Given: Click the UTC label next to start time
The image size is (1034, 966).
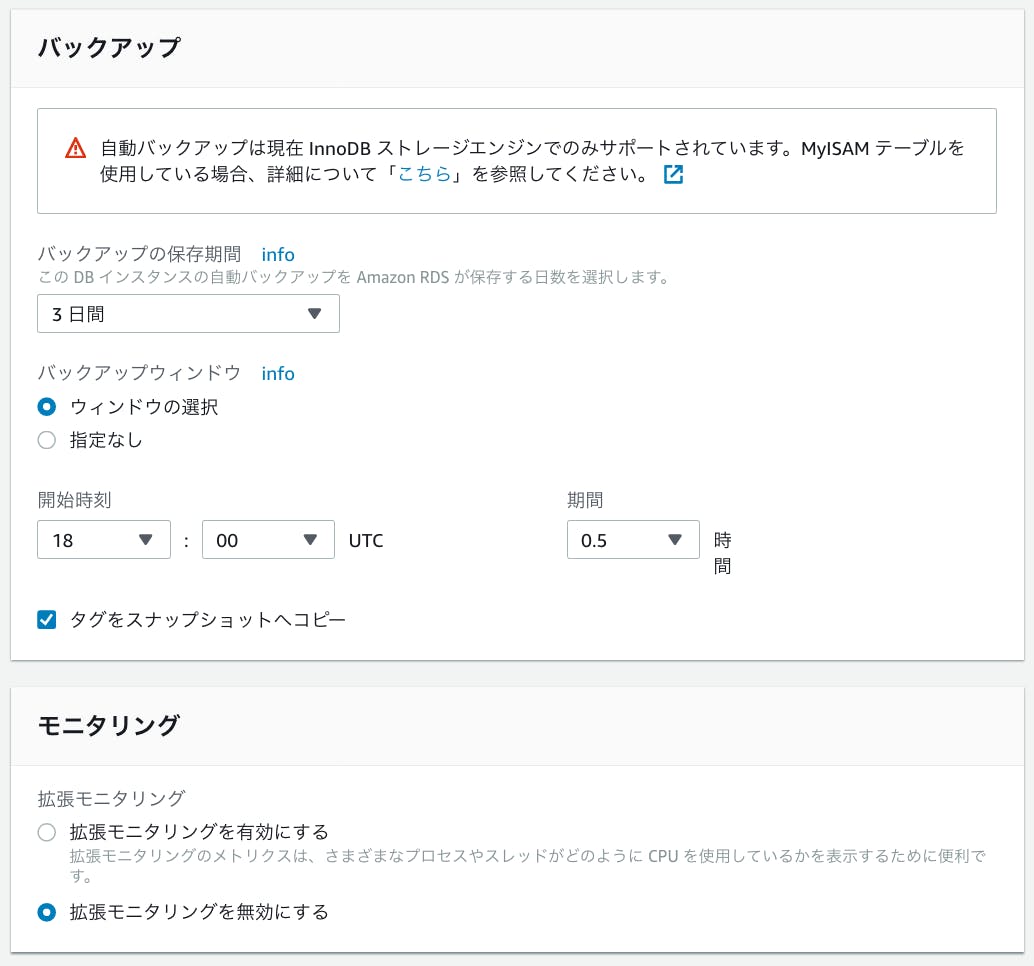Looking at the screenshot, I should pos(366,541).
